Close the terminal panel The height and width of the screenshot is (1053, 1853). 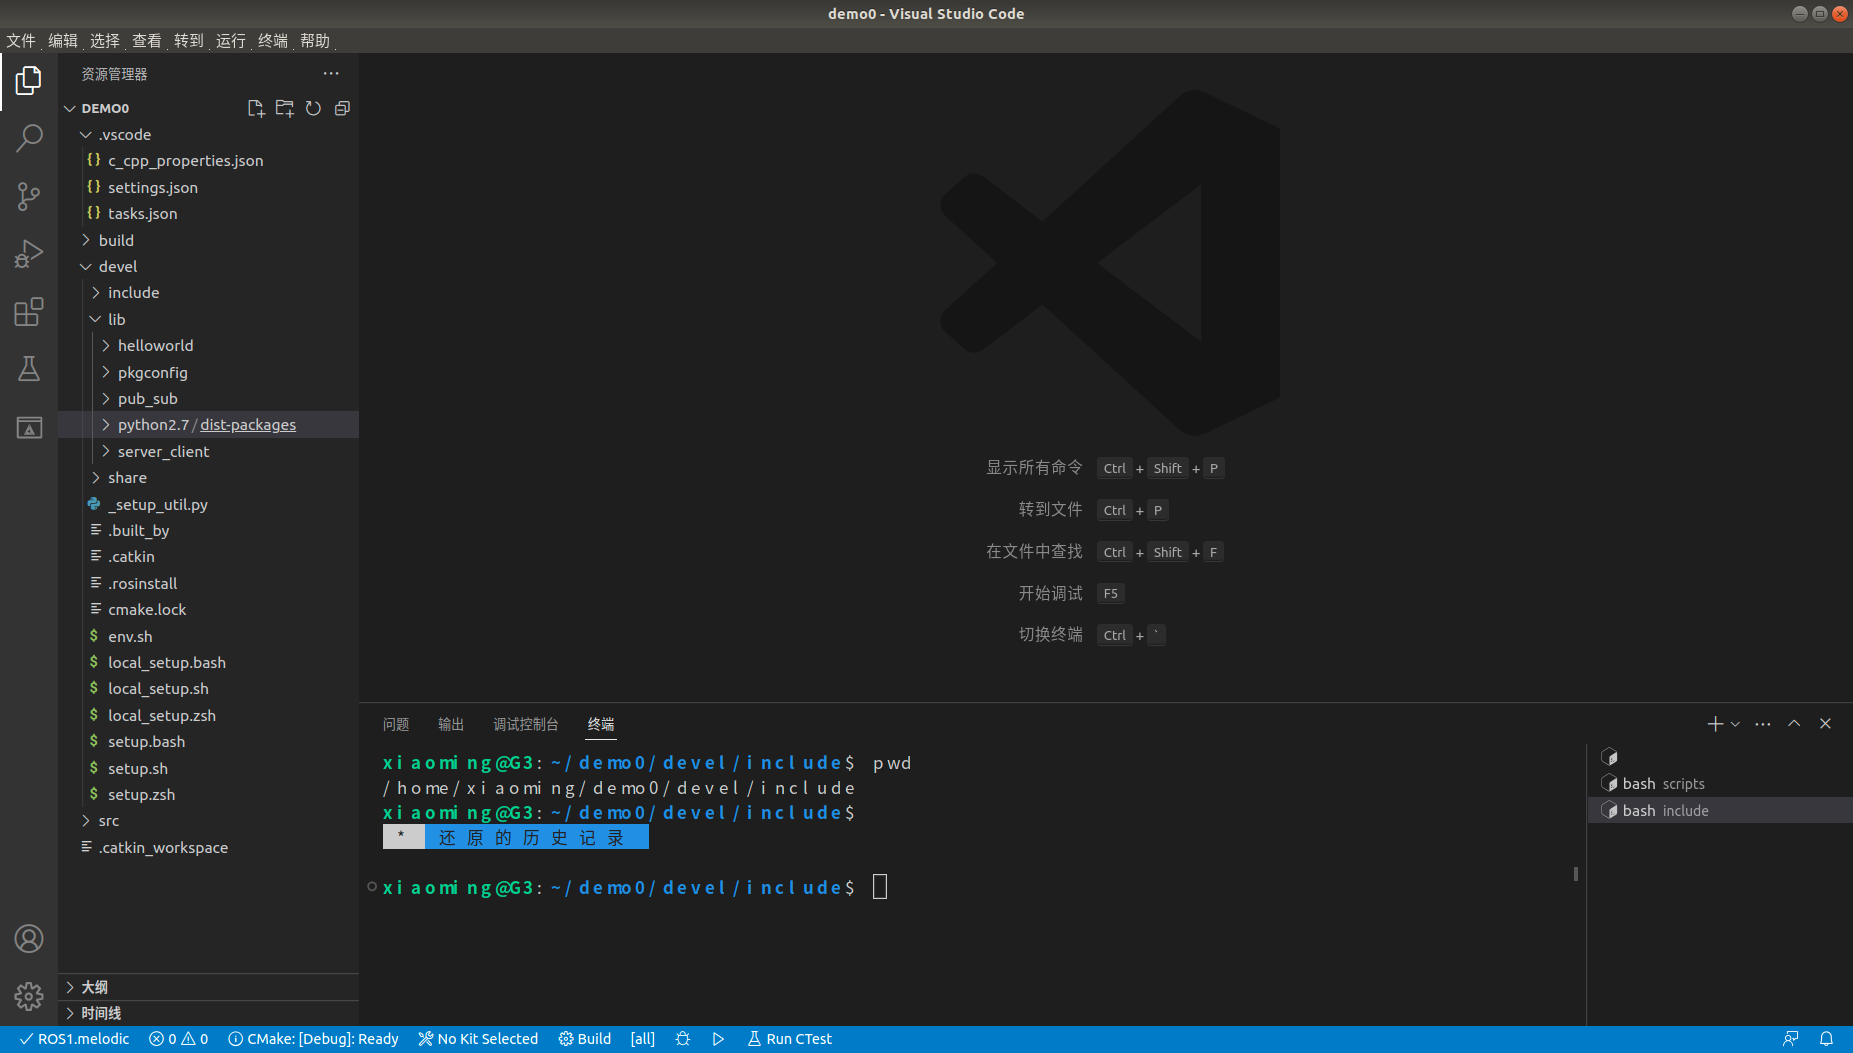(x=1825, y=723)
